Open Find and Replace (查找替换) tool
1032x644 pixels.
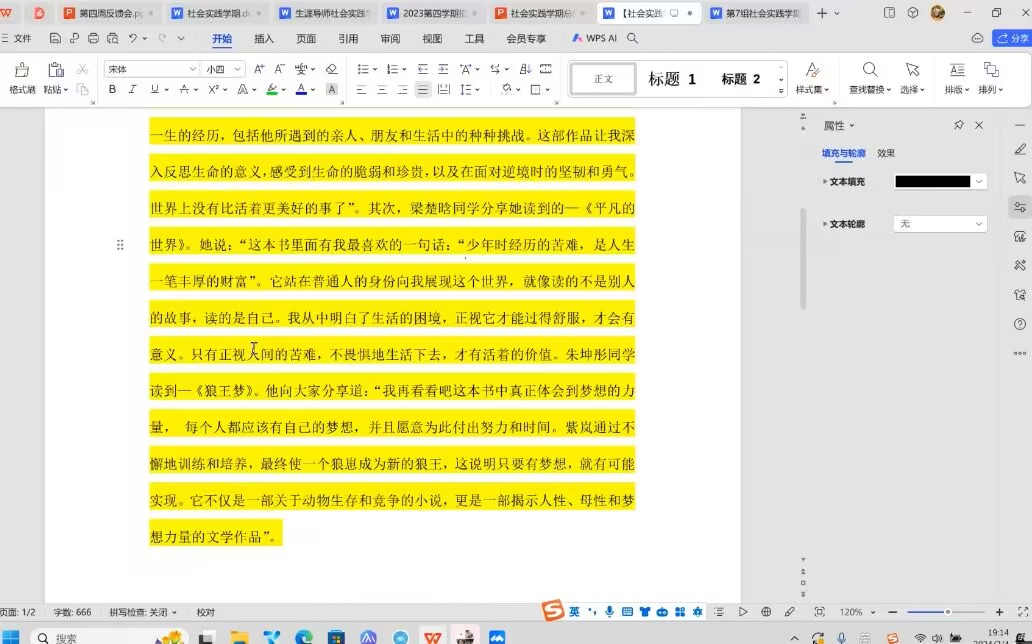click(x=870, y=70)
